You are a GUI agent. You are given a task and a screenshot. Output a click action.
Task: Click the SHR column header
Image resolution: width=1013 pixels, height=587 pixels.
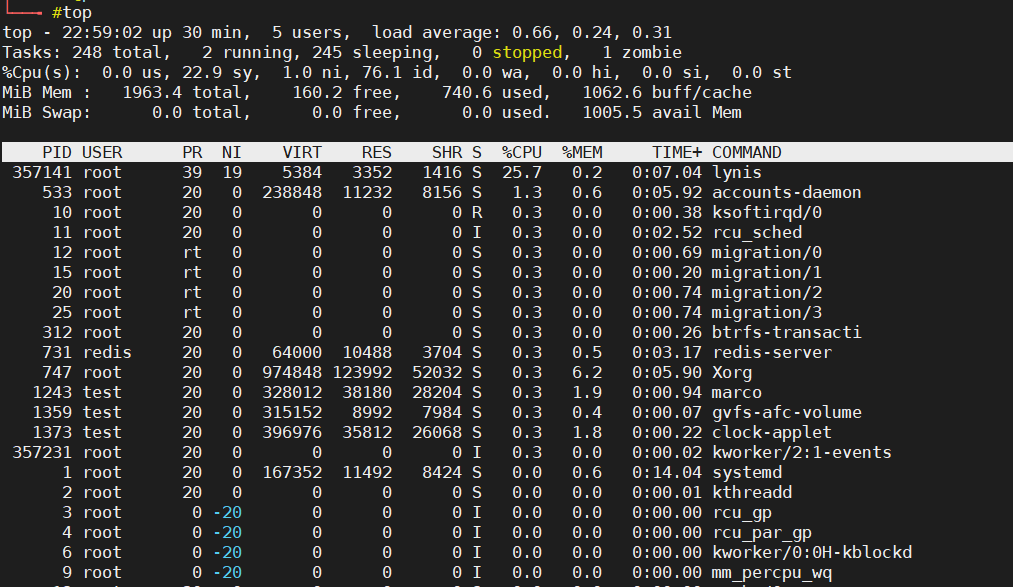447,152
